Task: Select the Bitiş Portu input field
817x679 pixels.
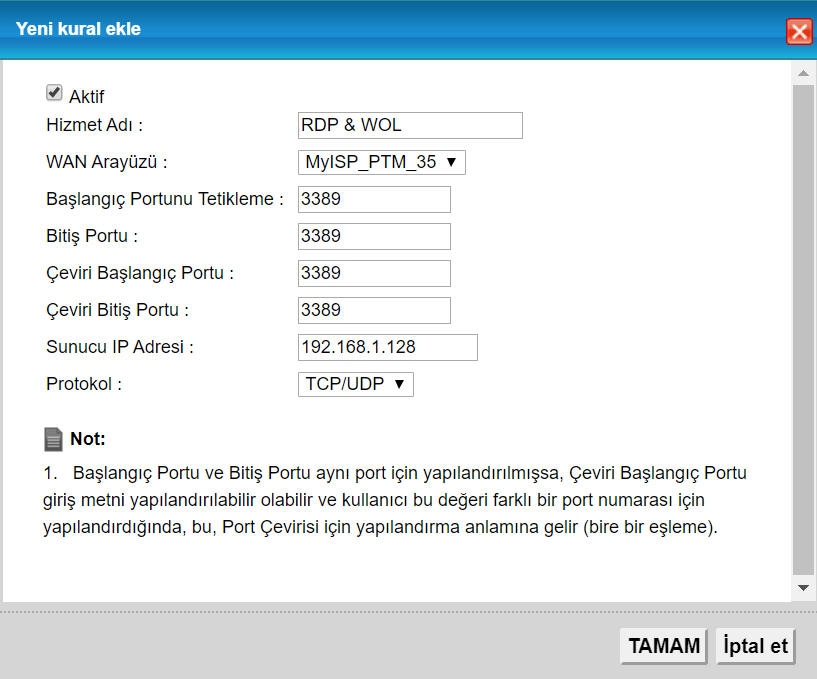Action: [374, 236]
